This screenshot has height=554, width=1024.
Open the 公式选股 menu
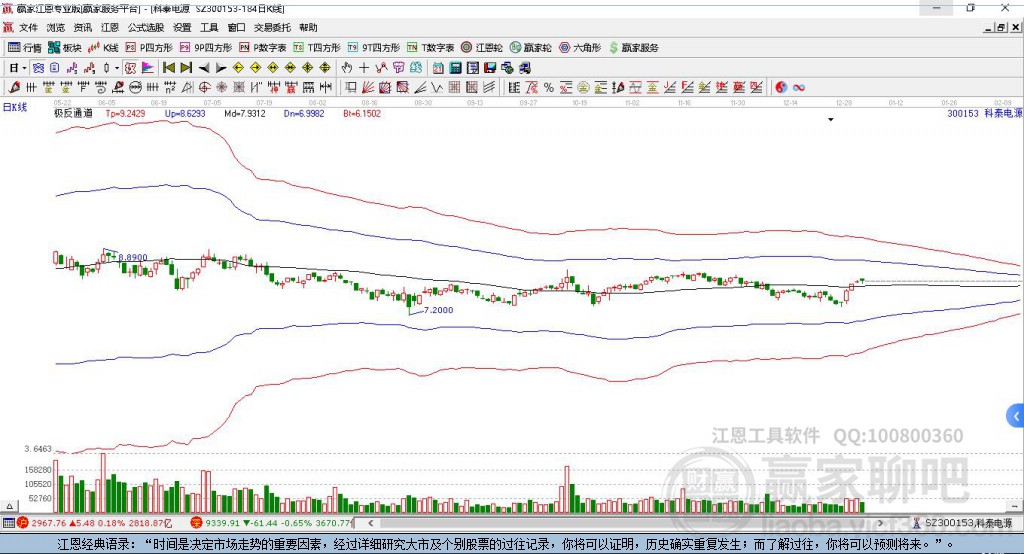click(x=146, y=27)
